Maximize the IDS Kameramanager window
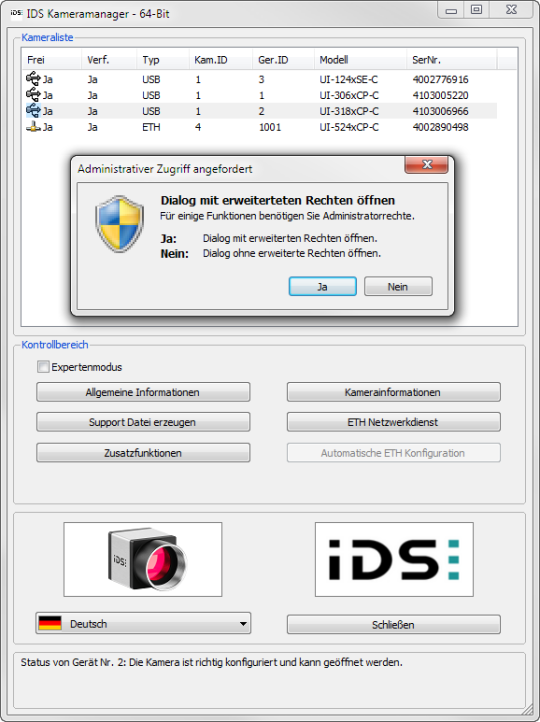This screenshot has width=540, height=722. [476, 10]
